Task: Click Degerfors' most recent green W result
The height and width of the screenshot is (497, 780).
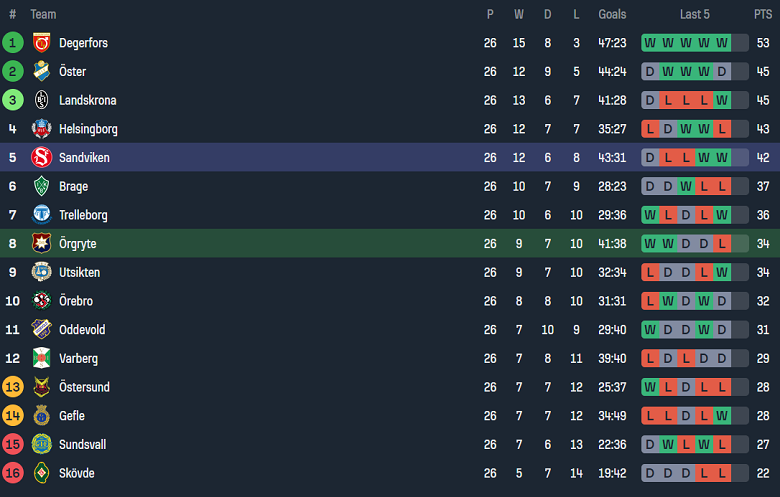Action: [x=722, y=43]
